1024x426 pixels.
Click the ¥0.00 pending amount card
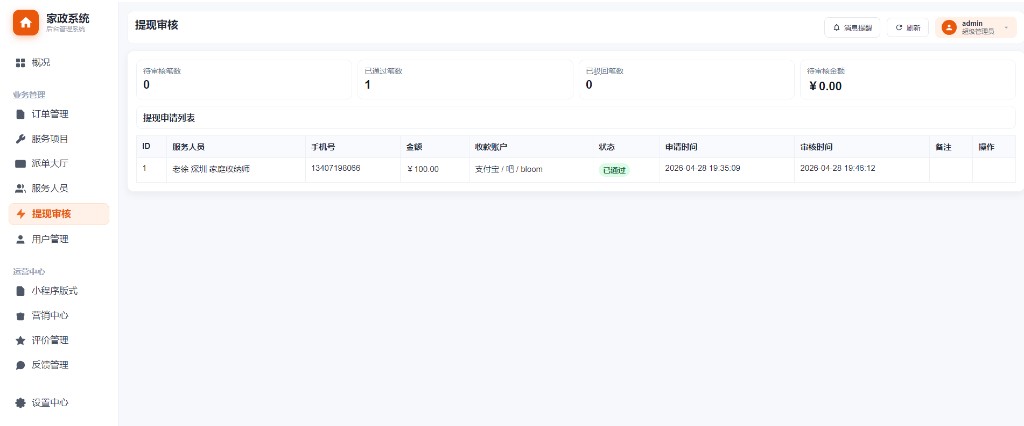(x=908, y=80)
